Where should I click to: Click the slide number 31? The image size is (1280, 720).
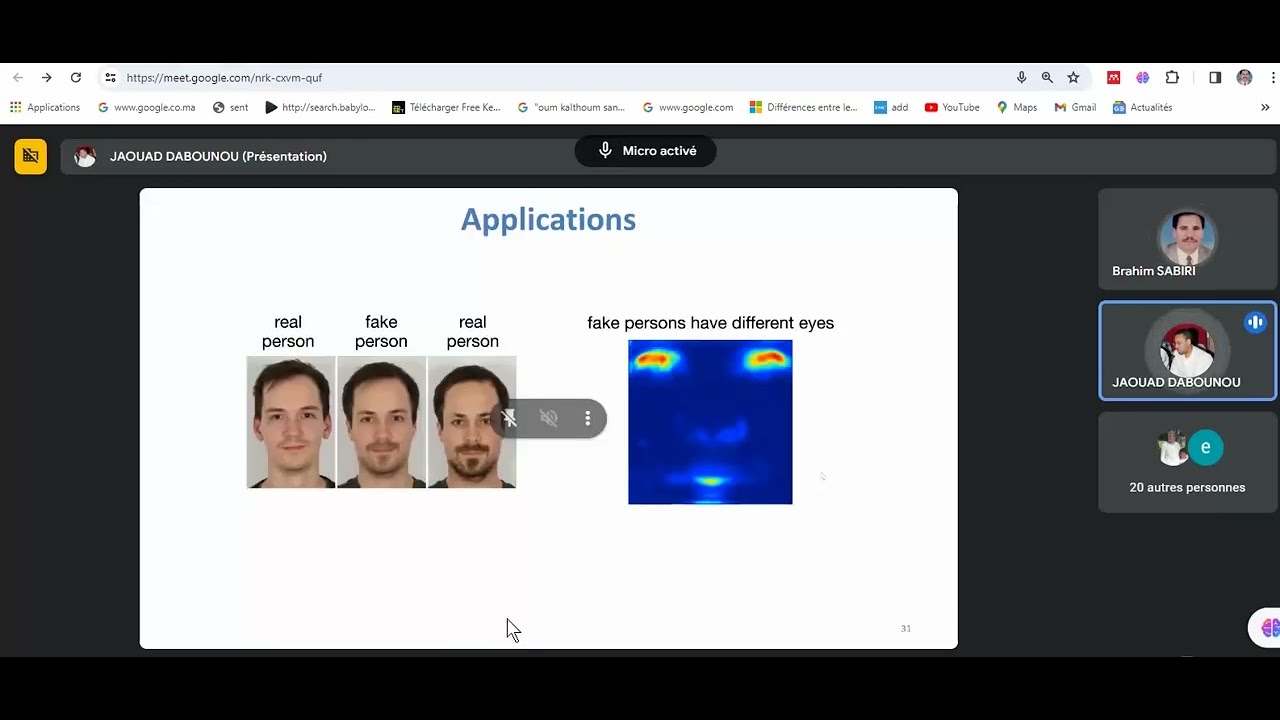906,628
